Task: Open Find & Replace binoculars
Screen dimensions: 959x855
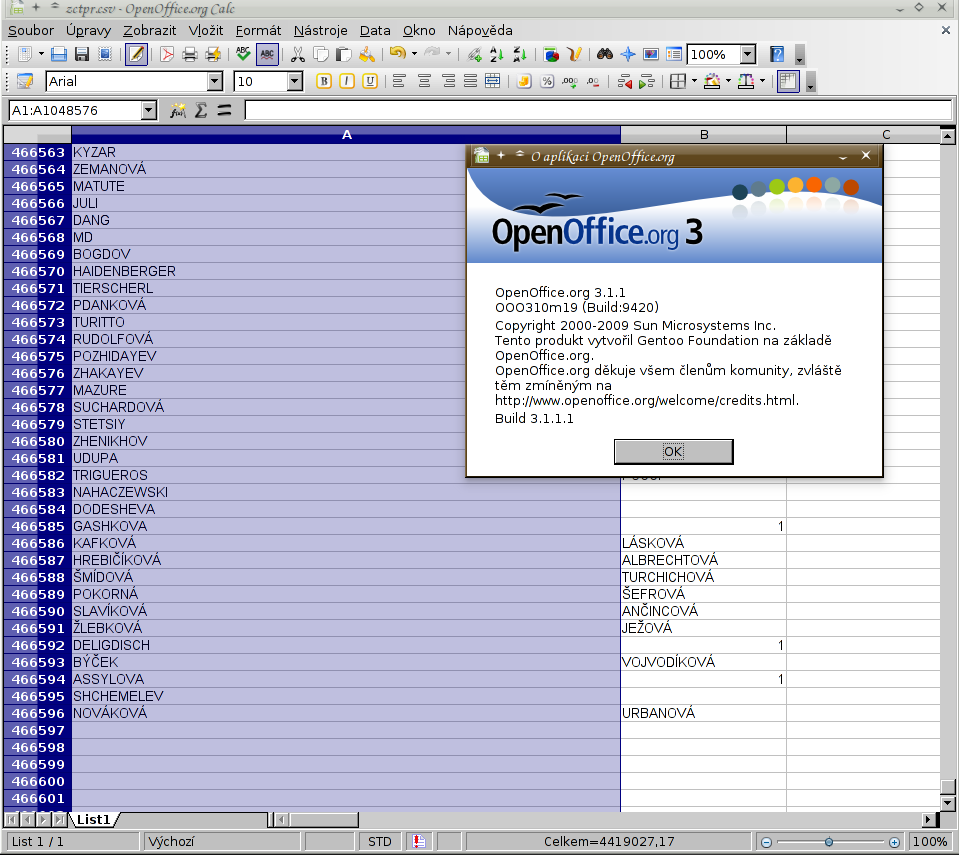Action: [x=605, y=54]
